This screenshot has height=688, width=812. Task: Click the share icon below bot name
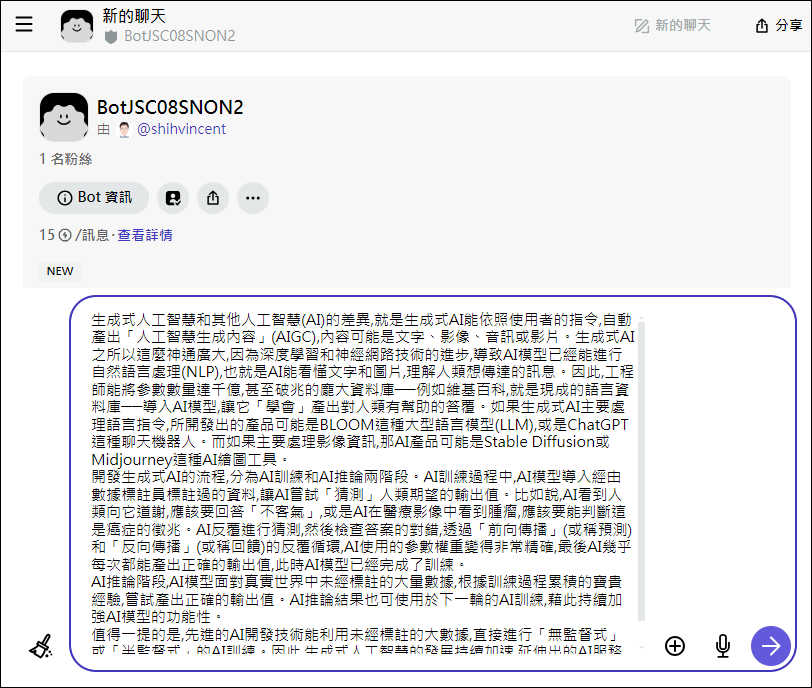pyautogui.click(x=213, y=198)
